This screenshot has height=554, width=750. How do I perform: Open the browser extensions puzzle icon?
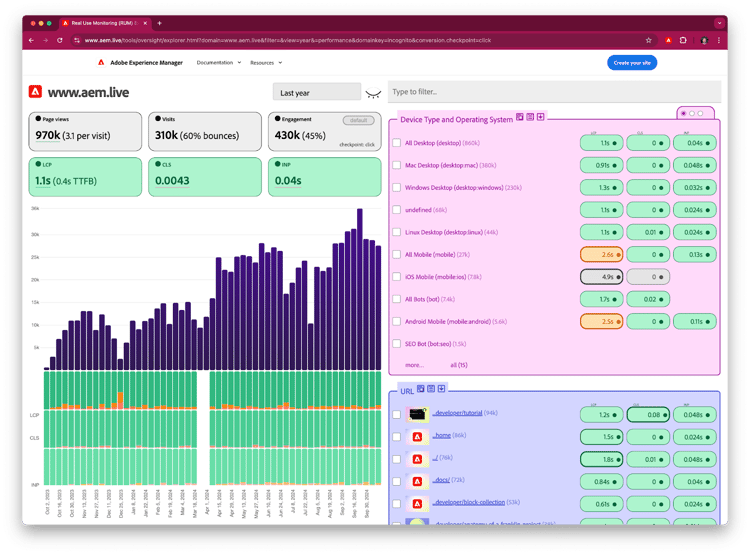point(683,40)
